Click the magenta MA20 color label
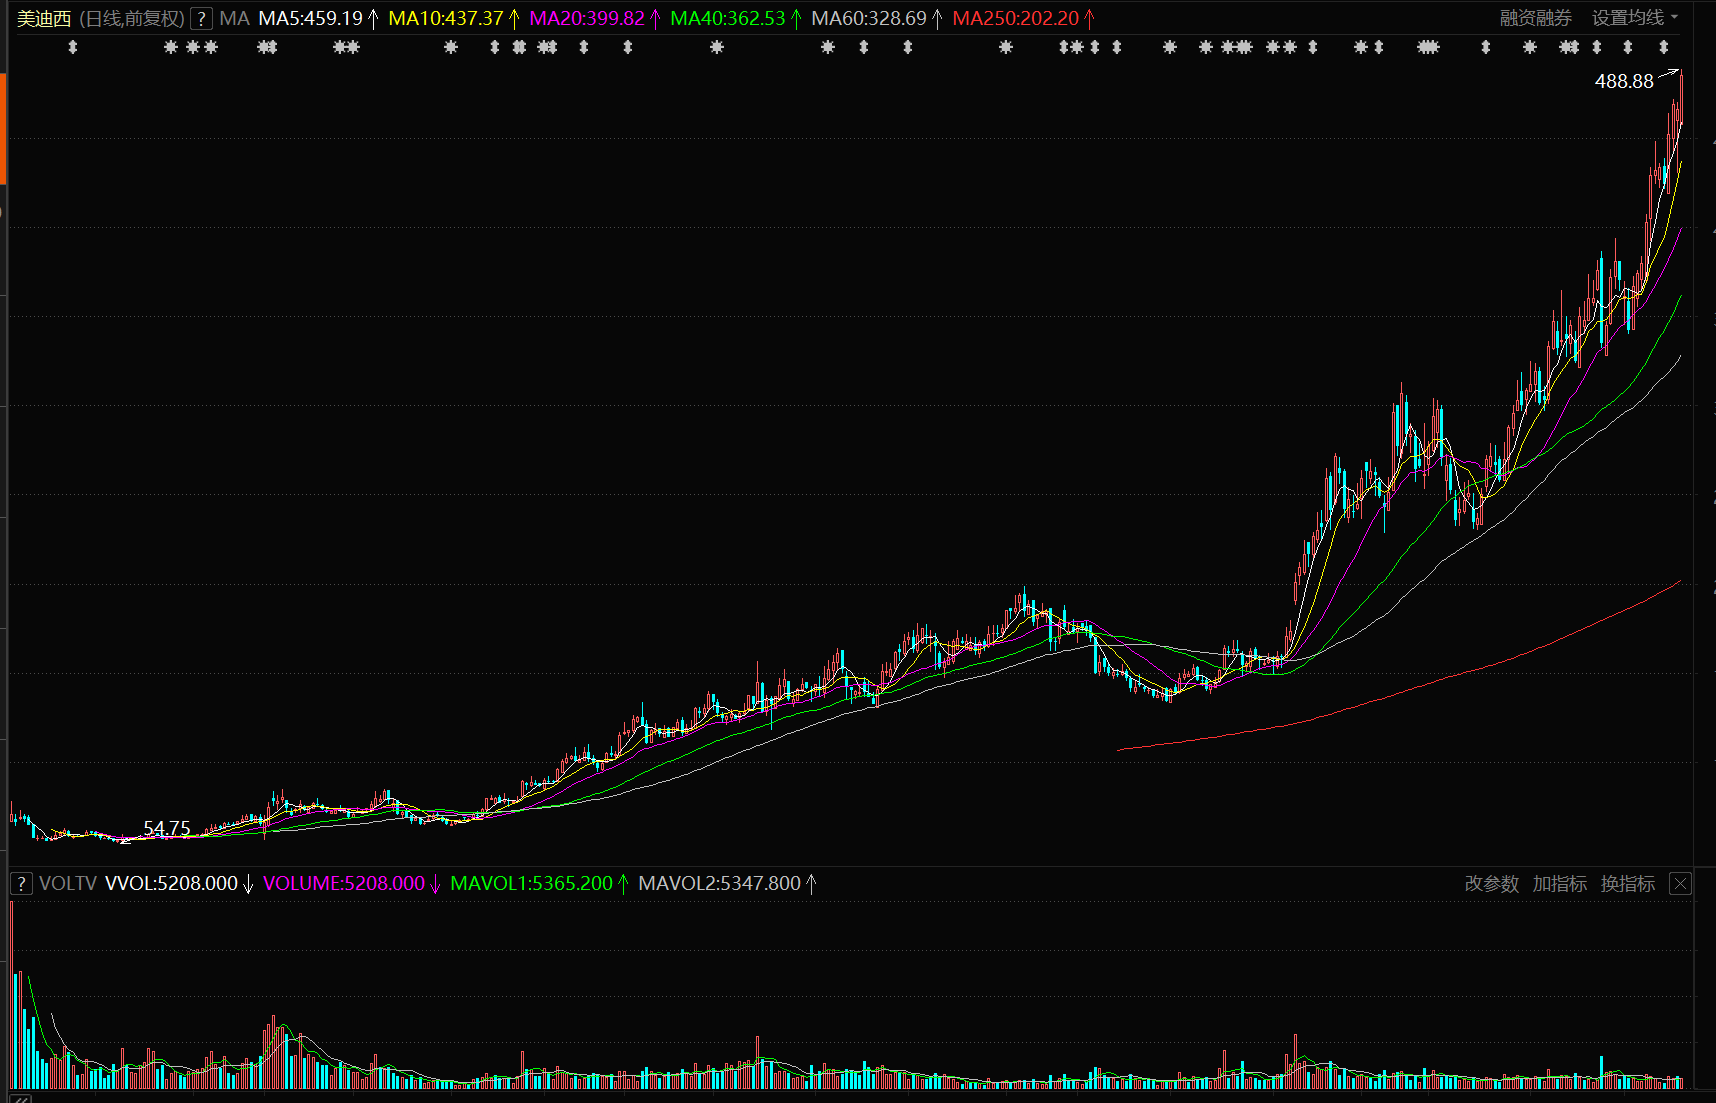1716x1103 pixels. 587,19
